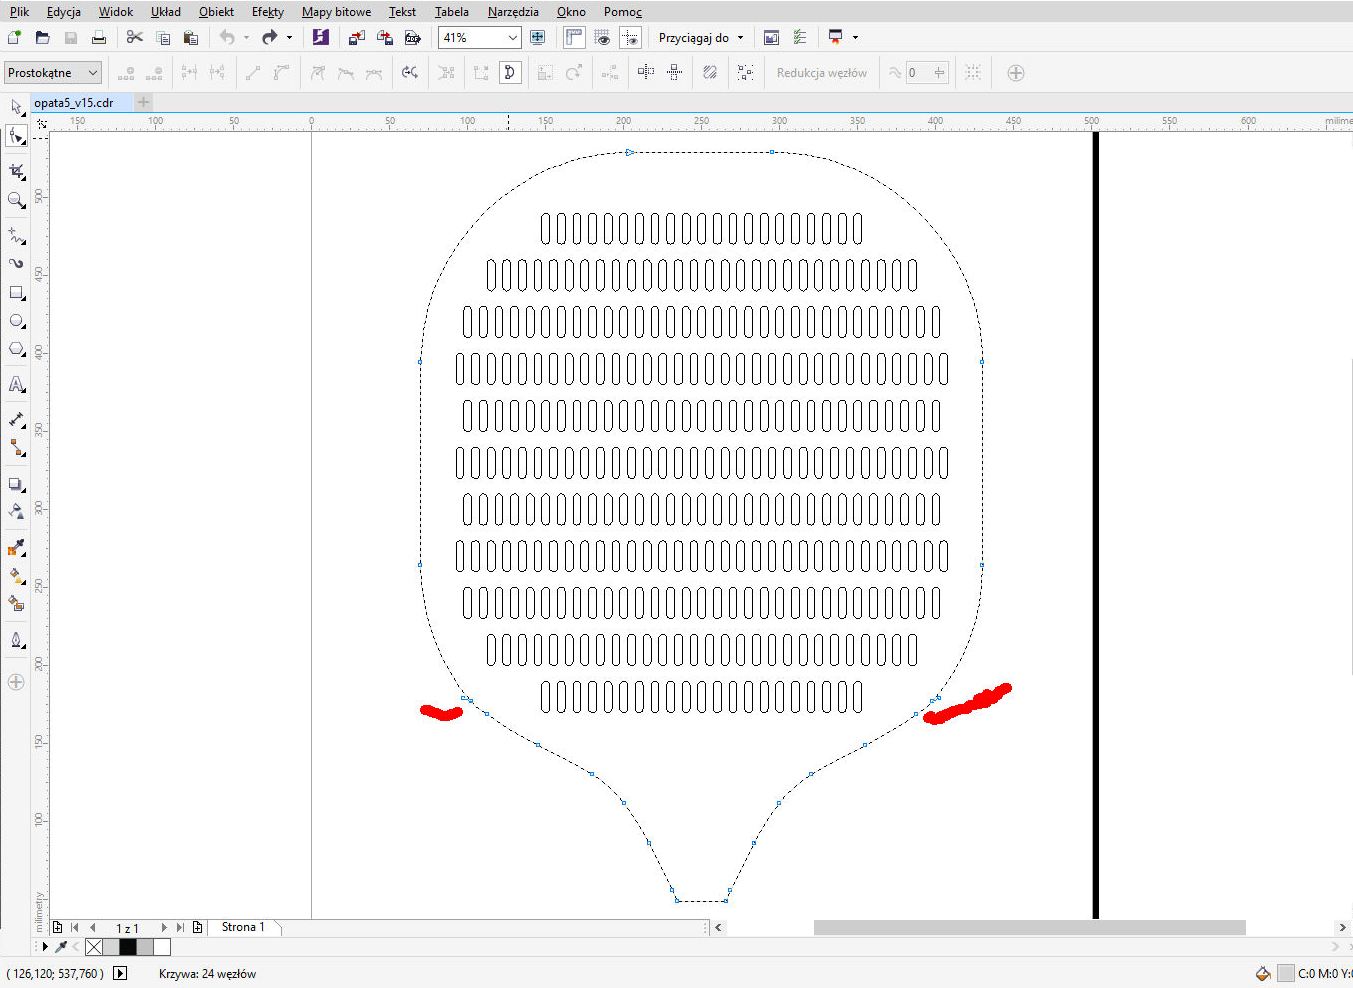Open the Efekty menu
The width and height of the screenshot is (1353, 988).
pos(267,12)
